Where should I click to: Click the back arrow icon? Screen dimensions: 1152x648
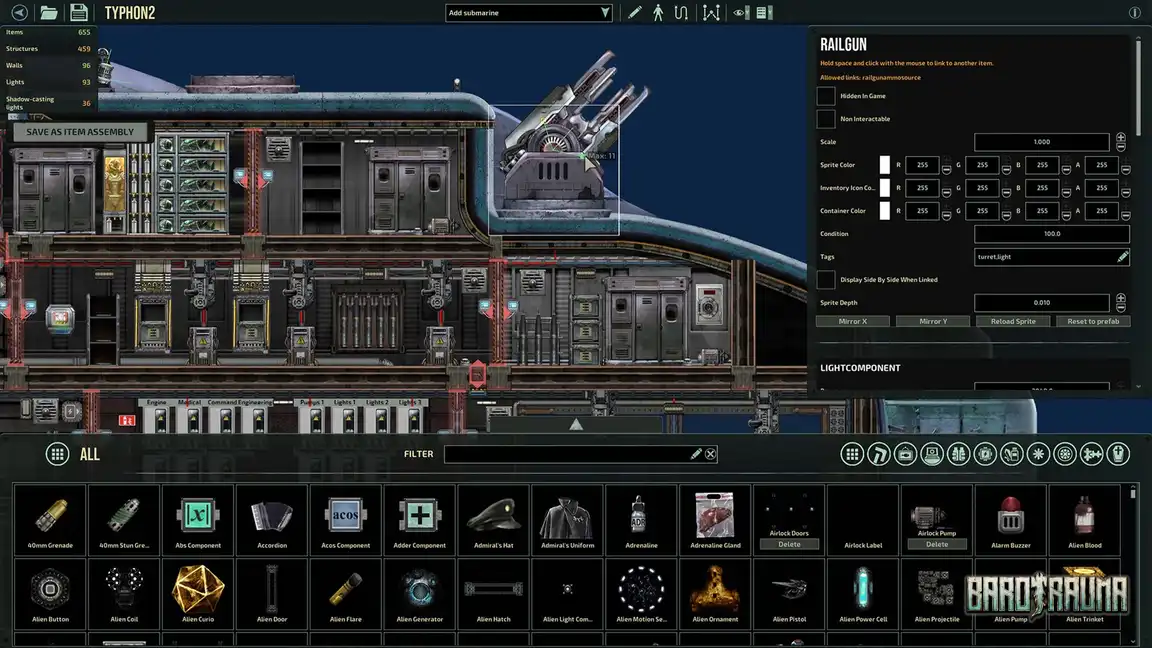click(18, 13)
